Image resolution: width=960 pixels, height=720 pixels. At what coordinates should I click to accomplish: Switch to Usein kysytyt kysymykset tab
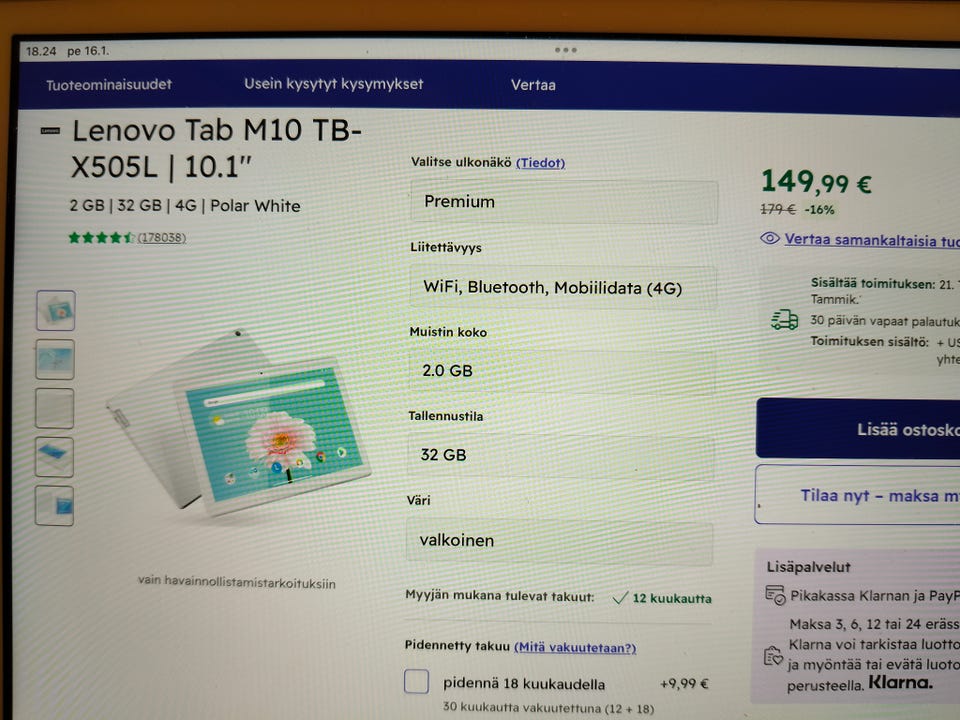[x=334, y=84]
